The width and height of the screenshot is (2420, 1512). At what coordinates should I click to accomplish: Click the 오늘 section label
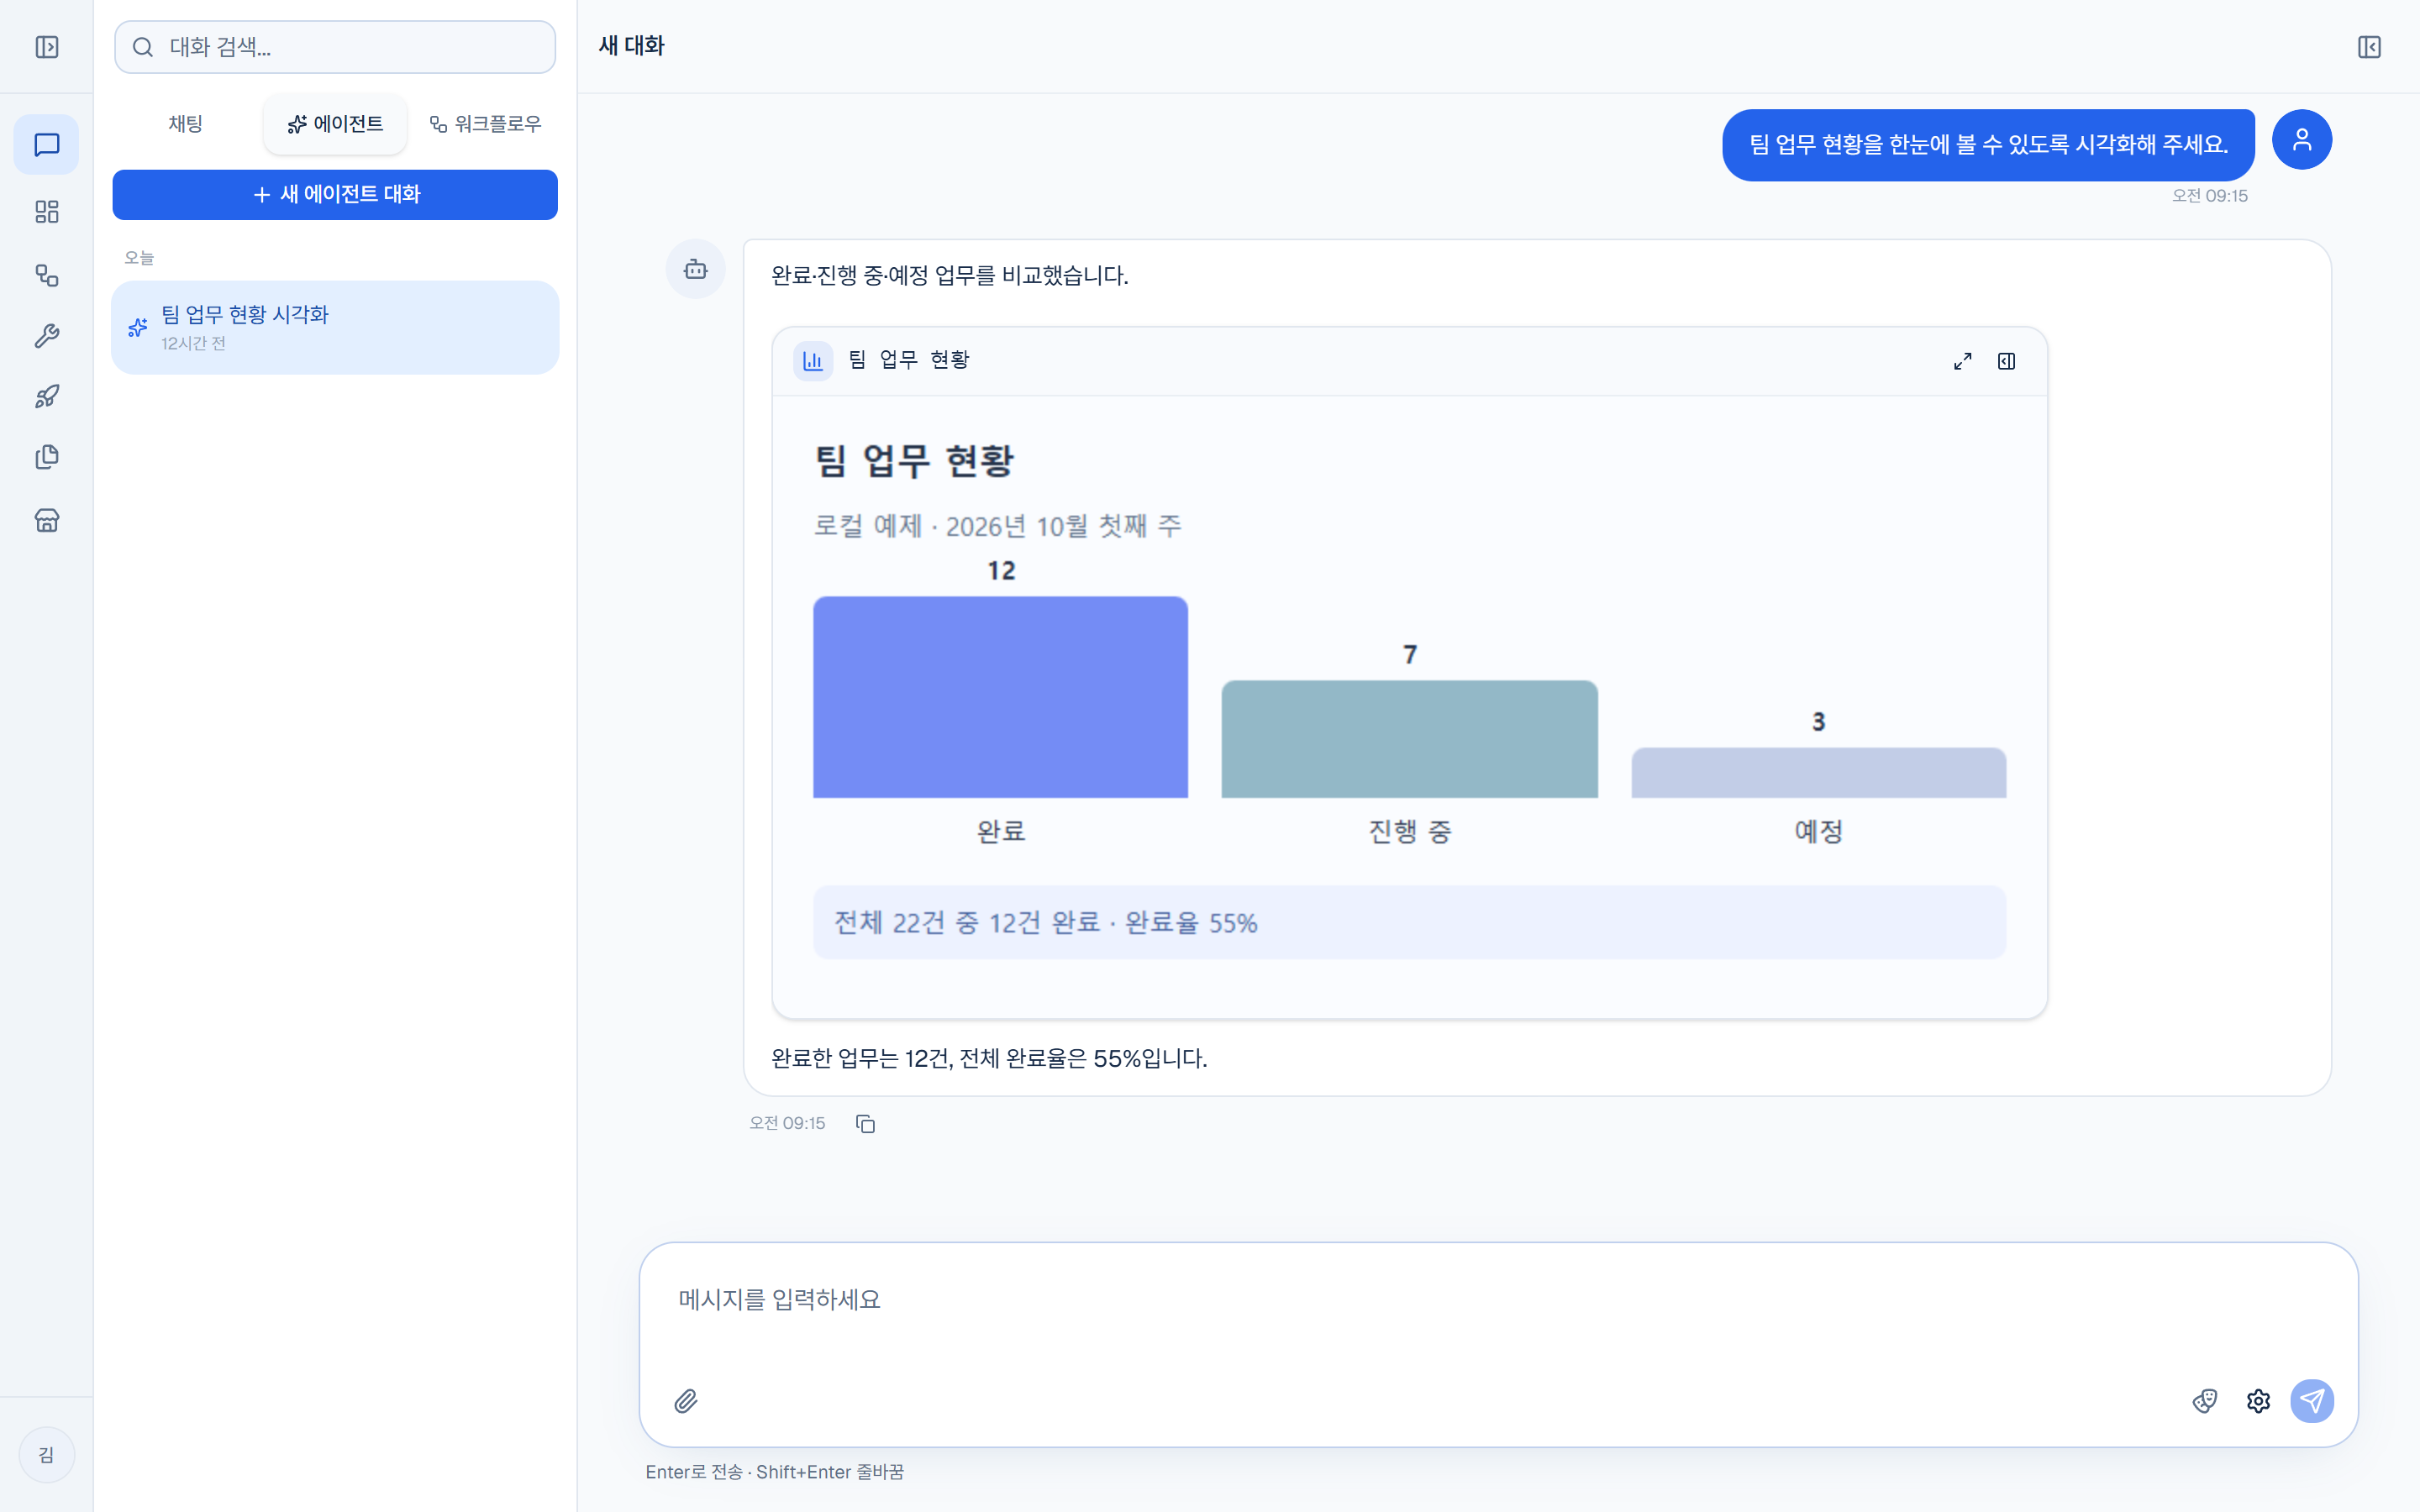(x=139, y=258)
